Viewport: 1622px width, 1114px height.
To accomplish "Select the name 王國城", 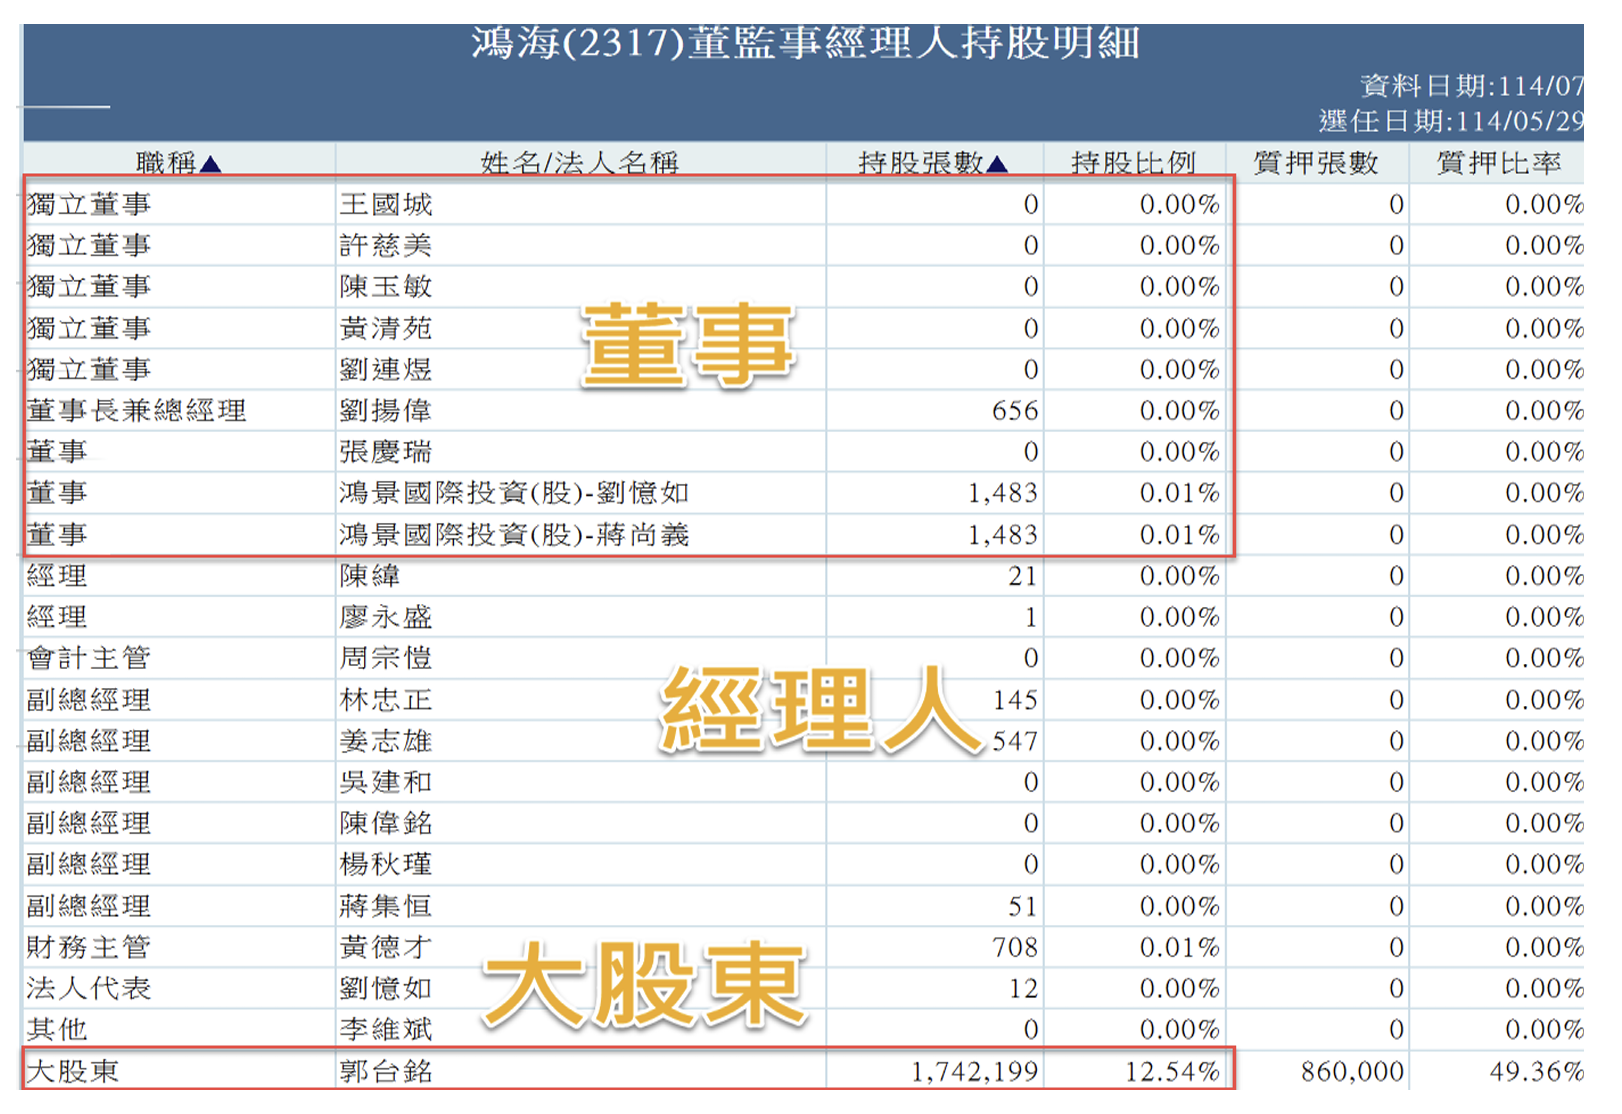I will 385,205.
